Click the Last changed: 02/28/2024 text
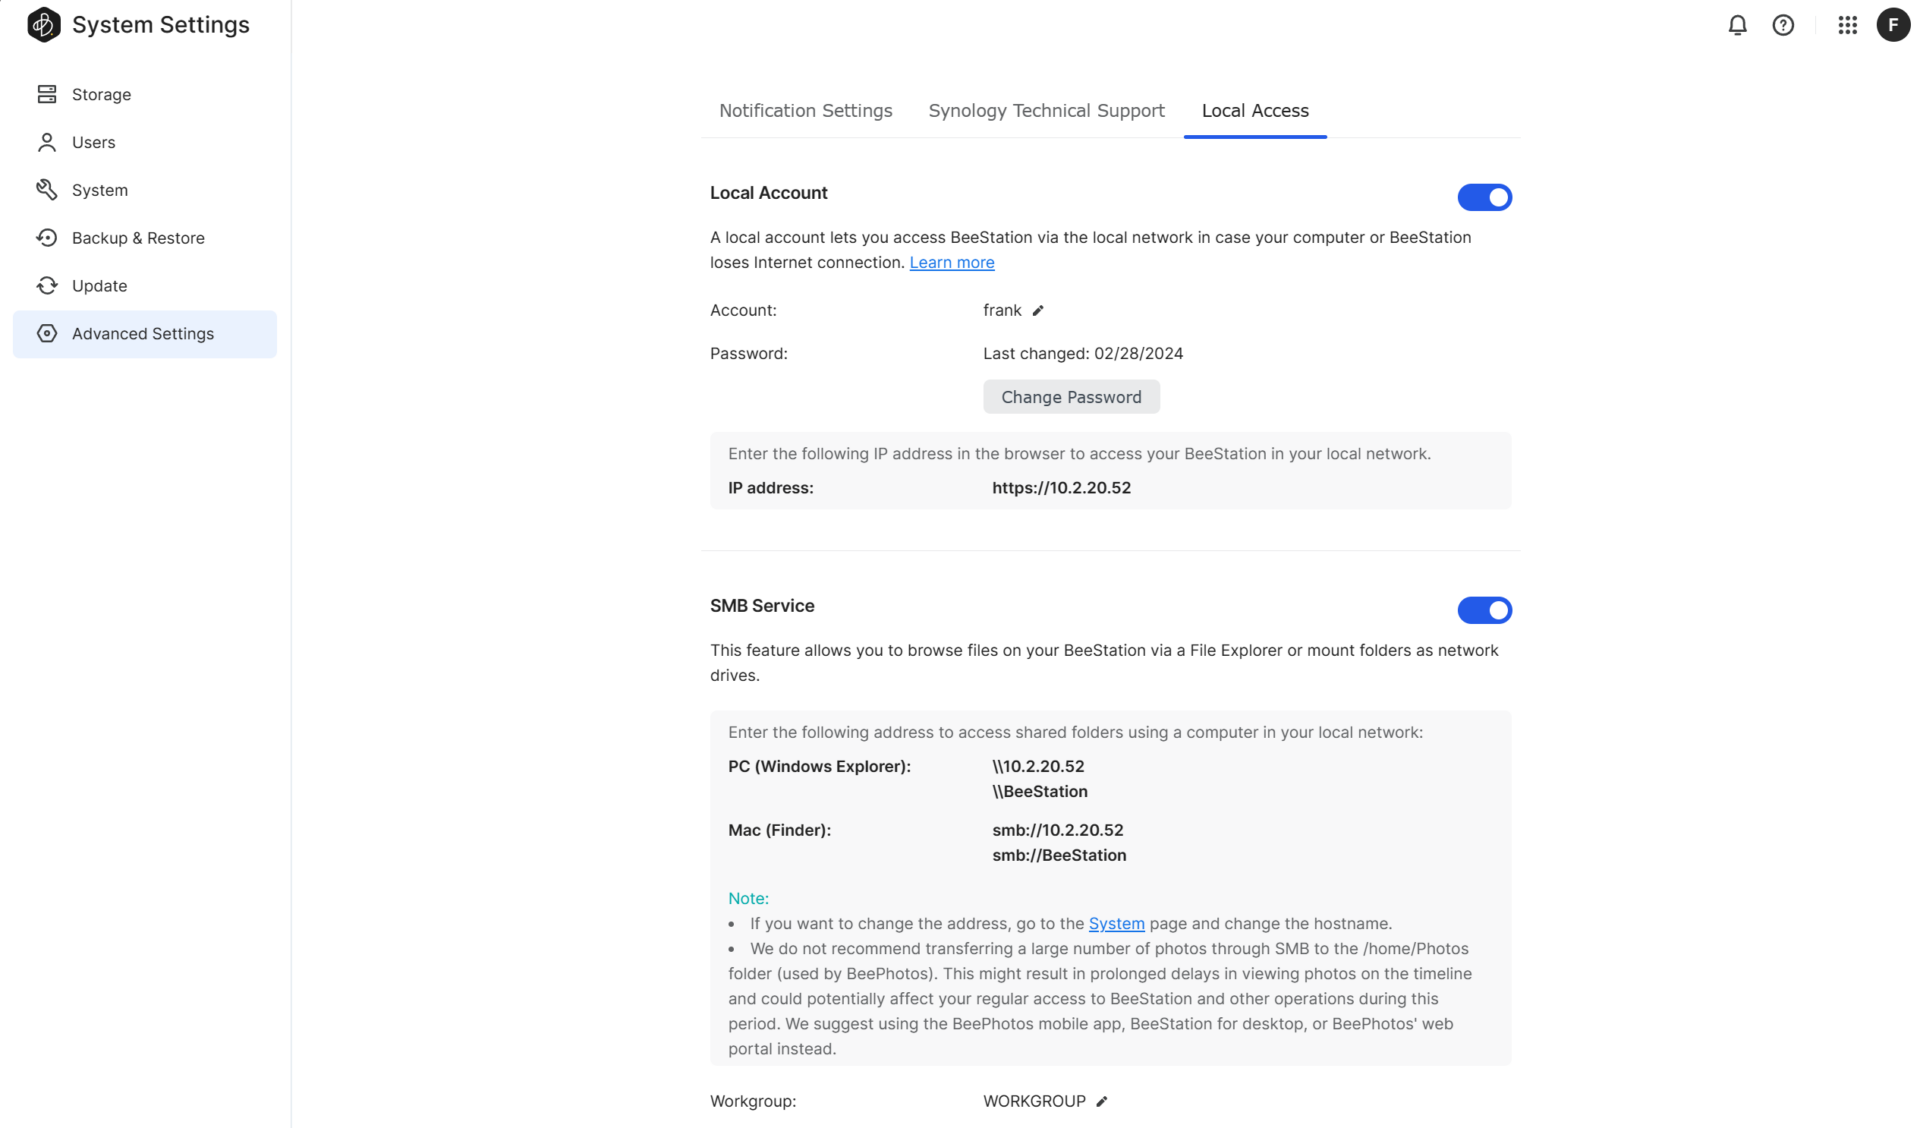The width and height of the screenshot is (1920, 1128). pos(1083,354)
